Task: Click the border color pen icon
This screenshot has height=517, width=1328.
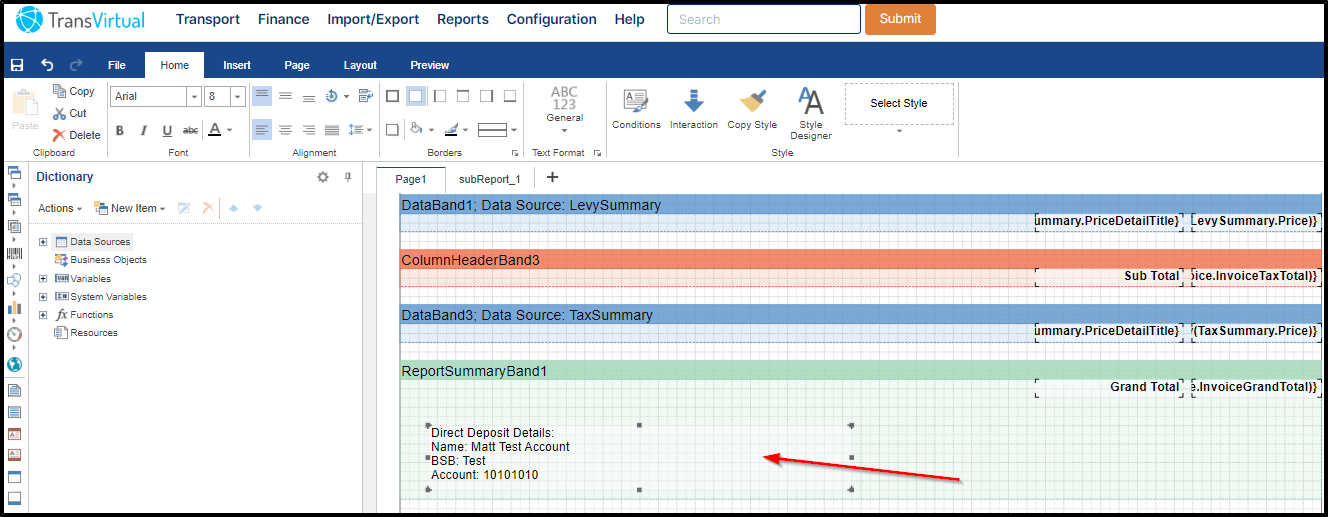Action: (x=450, y=130)
